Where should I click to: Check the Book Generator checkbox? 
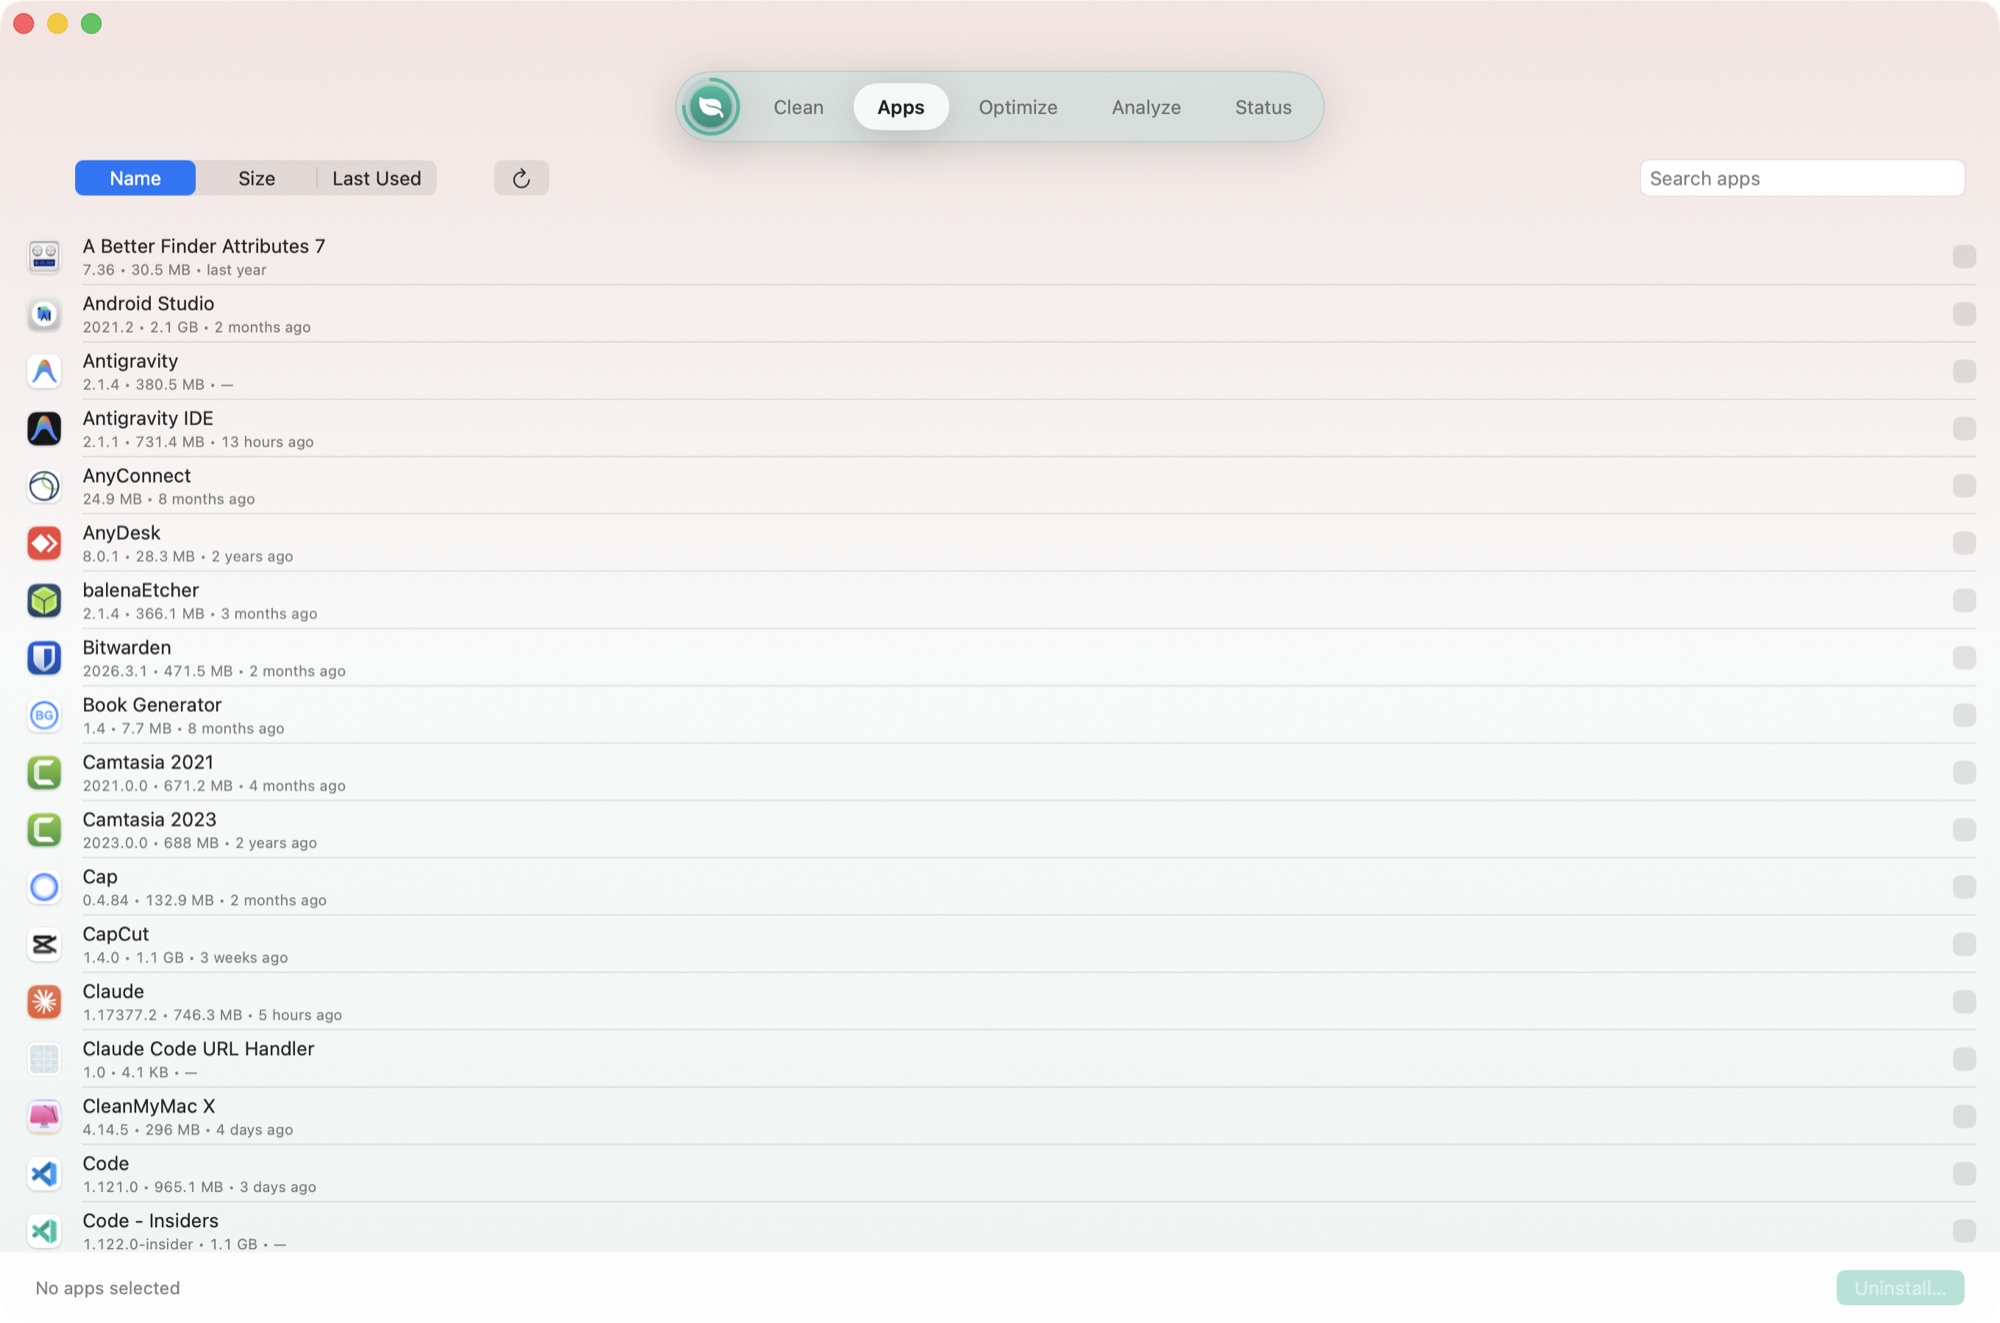[x=1964, y=715]
